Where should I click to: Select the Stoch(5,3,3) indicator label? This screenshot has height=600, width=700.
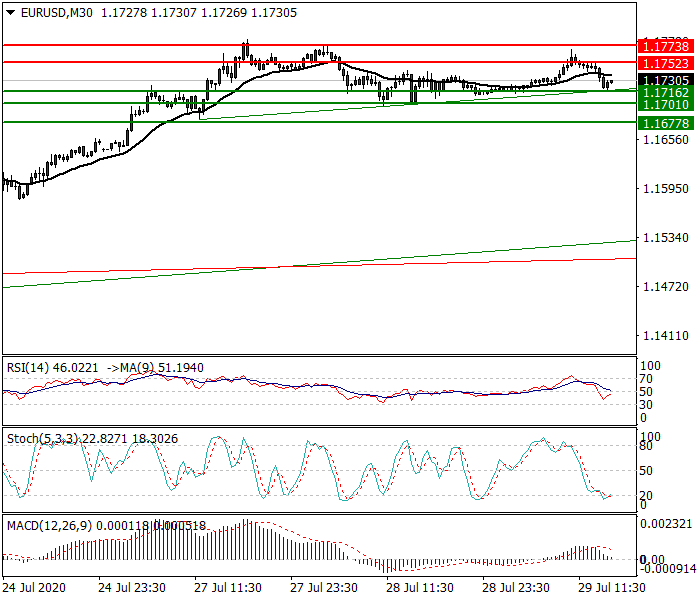42,439
